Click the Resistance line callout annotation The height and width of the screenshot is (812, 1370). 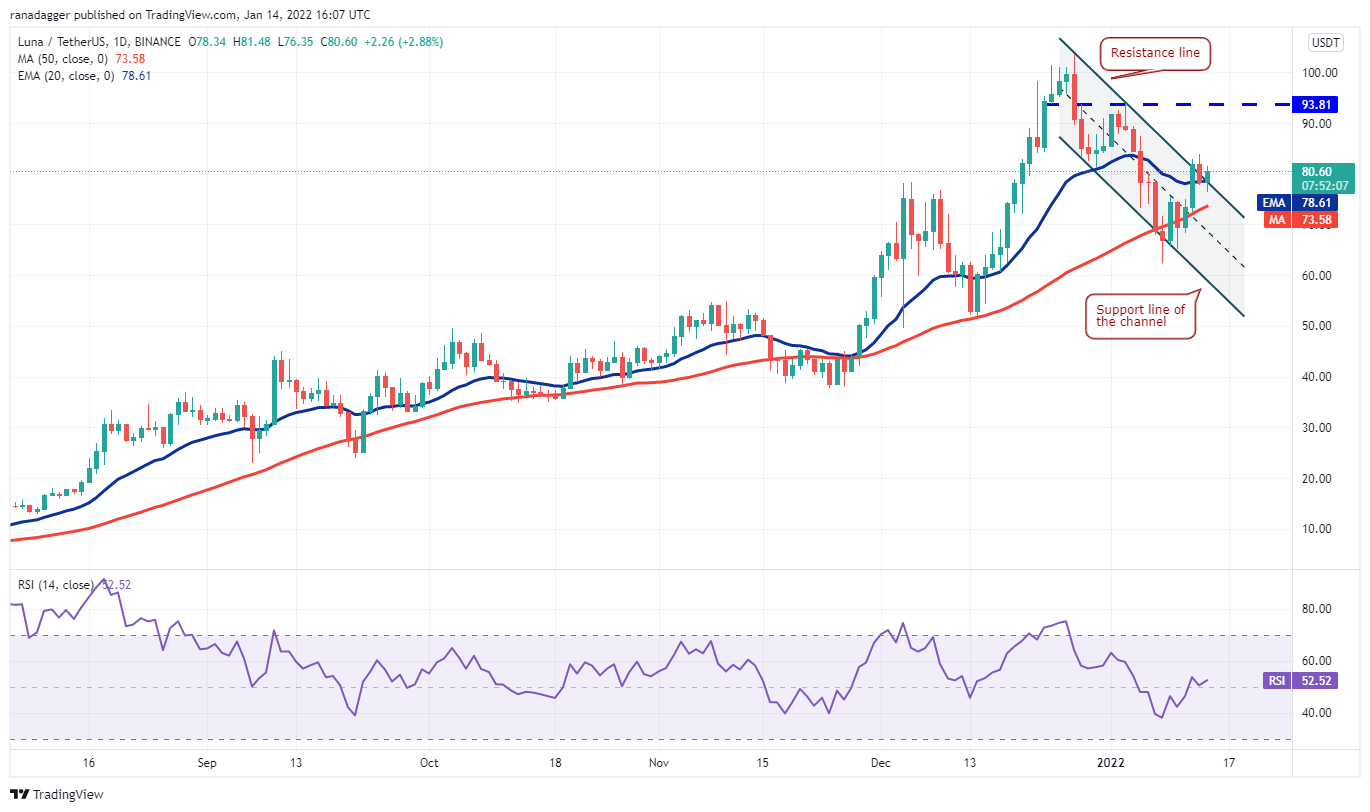point(1155,53)
